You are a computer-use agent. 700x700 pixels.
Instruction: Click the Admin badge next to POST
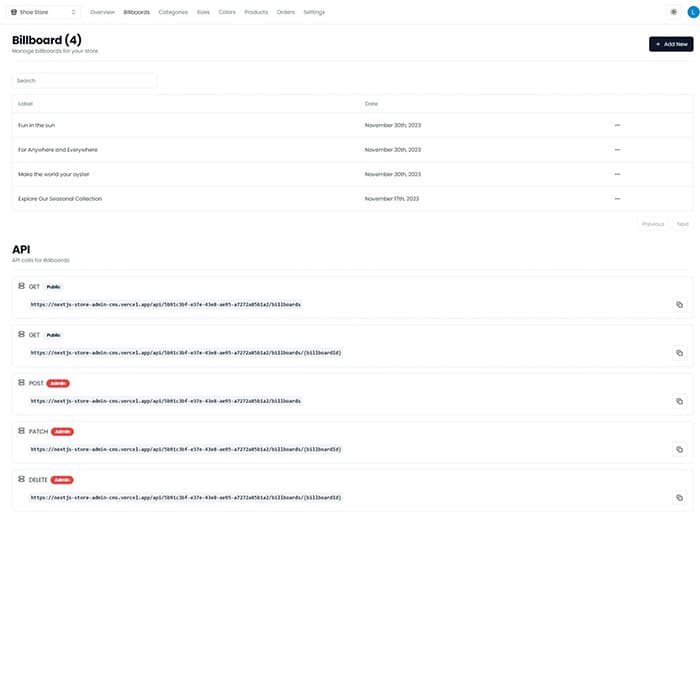[58, 383]
